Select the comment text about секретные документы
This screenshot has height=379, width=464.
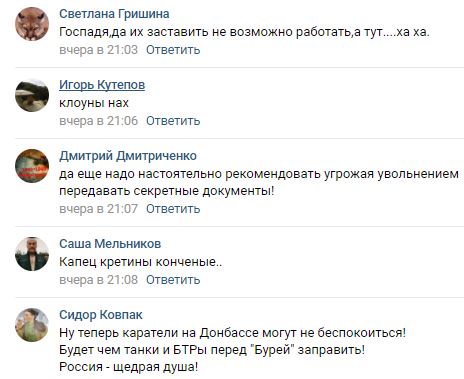259,182
